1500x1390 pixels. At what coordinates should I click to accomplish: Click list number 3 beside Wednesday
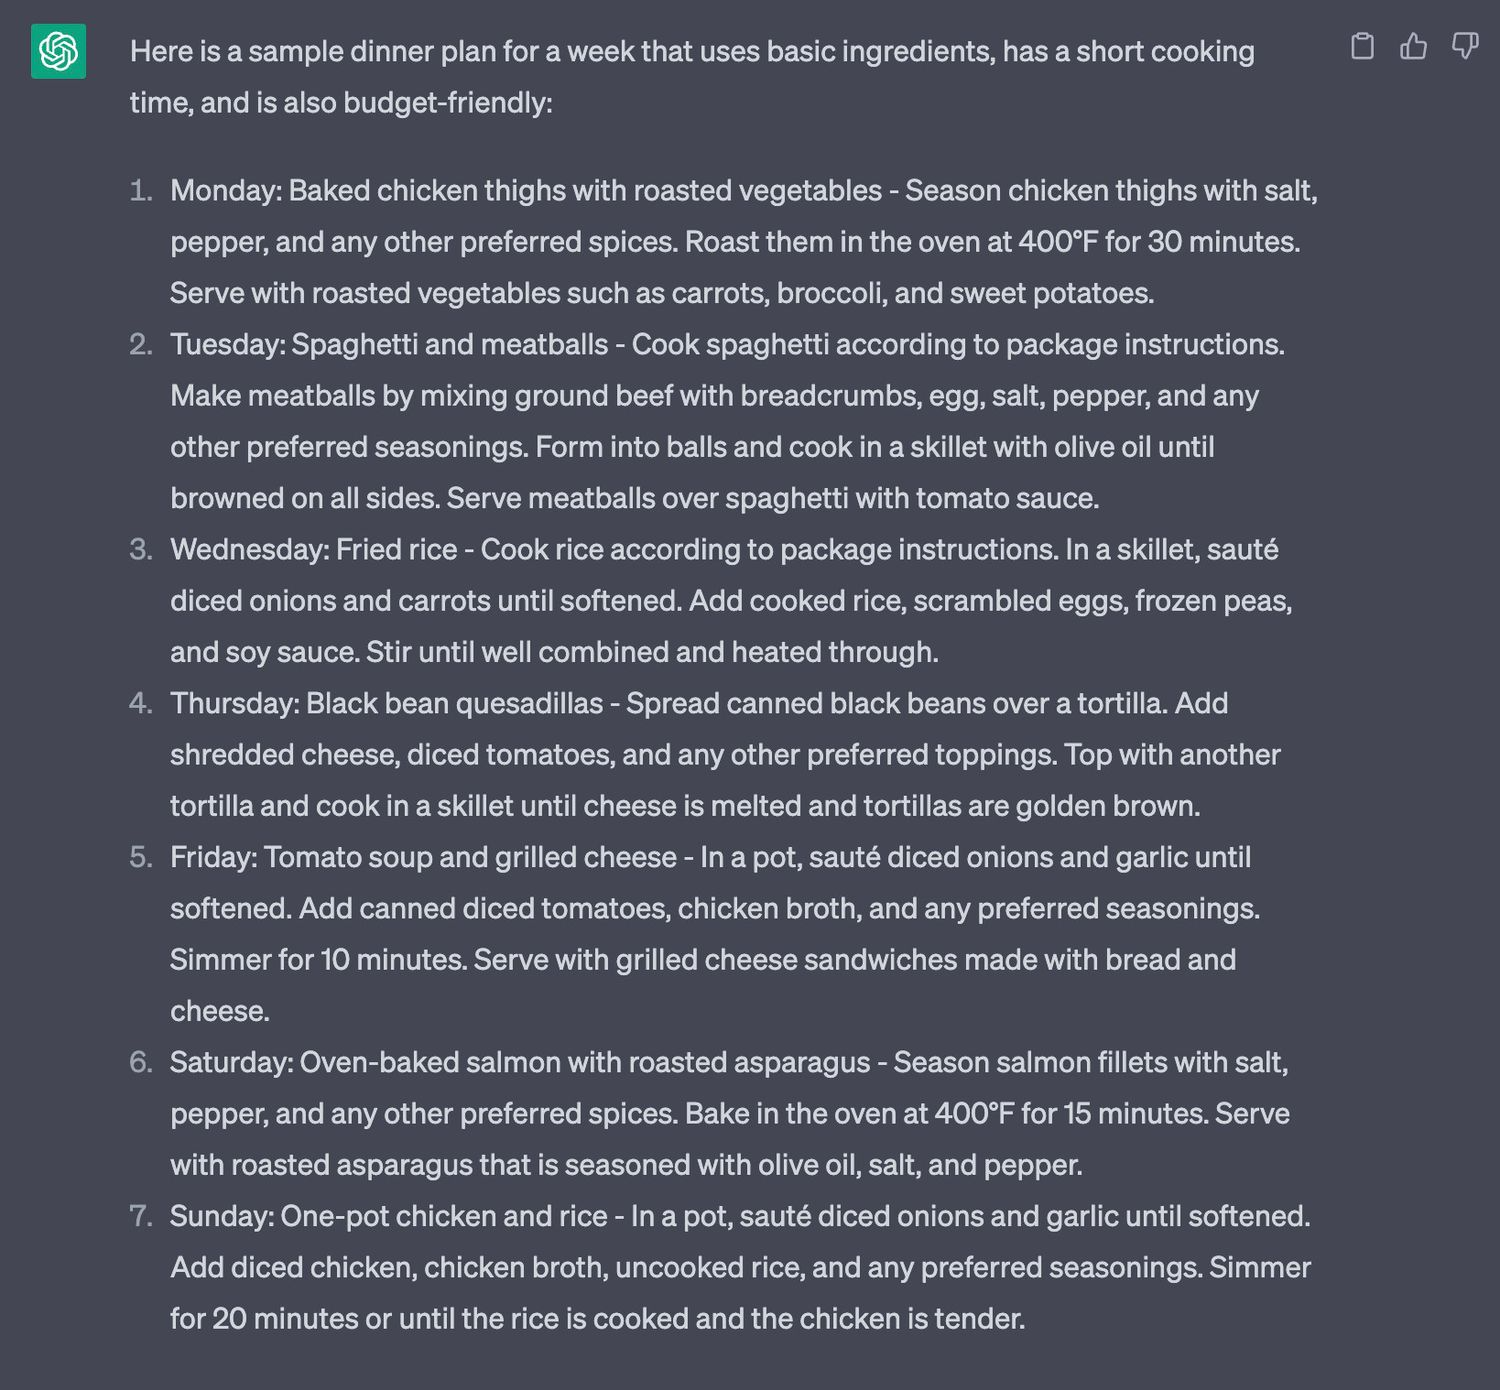pos(141,549)
